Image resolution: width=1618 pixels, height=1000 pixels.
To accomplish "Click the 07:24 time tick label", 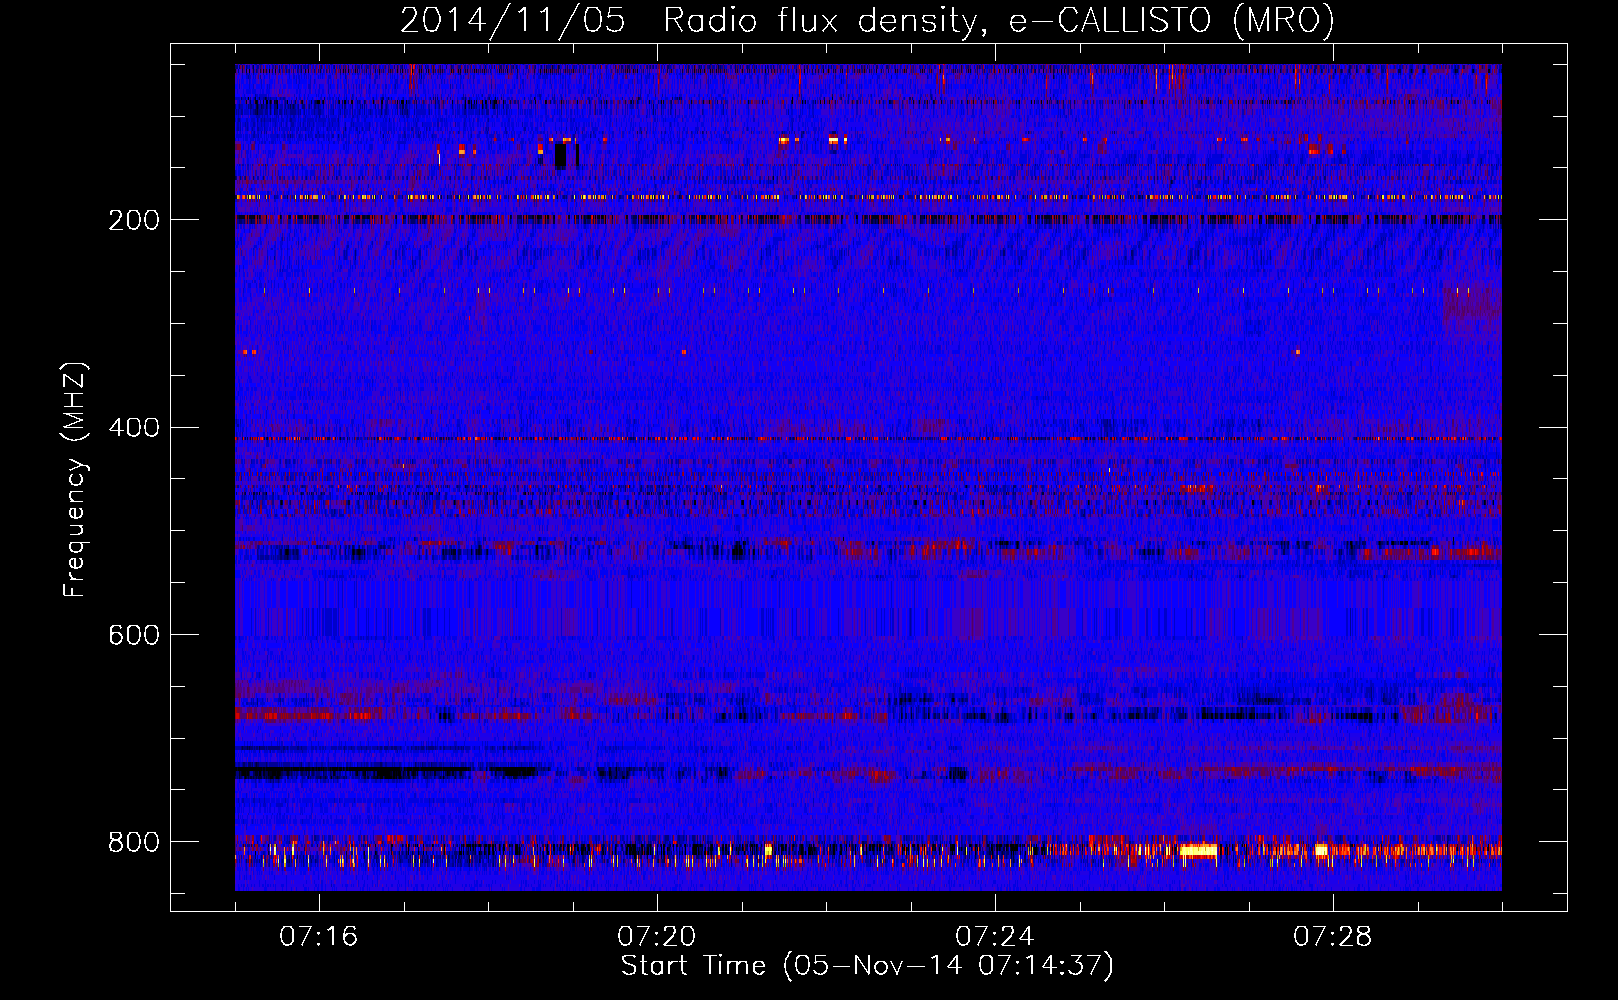I will point(995,937).
